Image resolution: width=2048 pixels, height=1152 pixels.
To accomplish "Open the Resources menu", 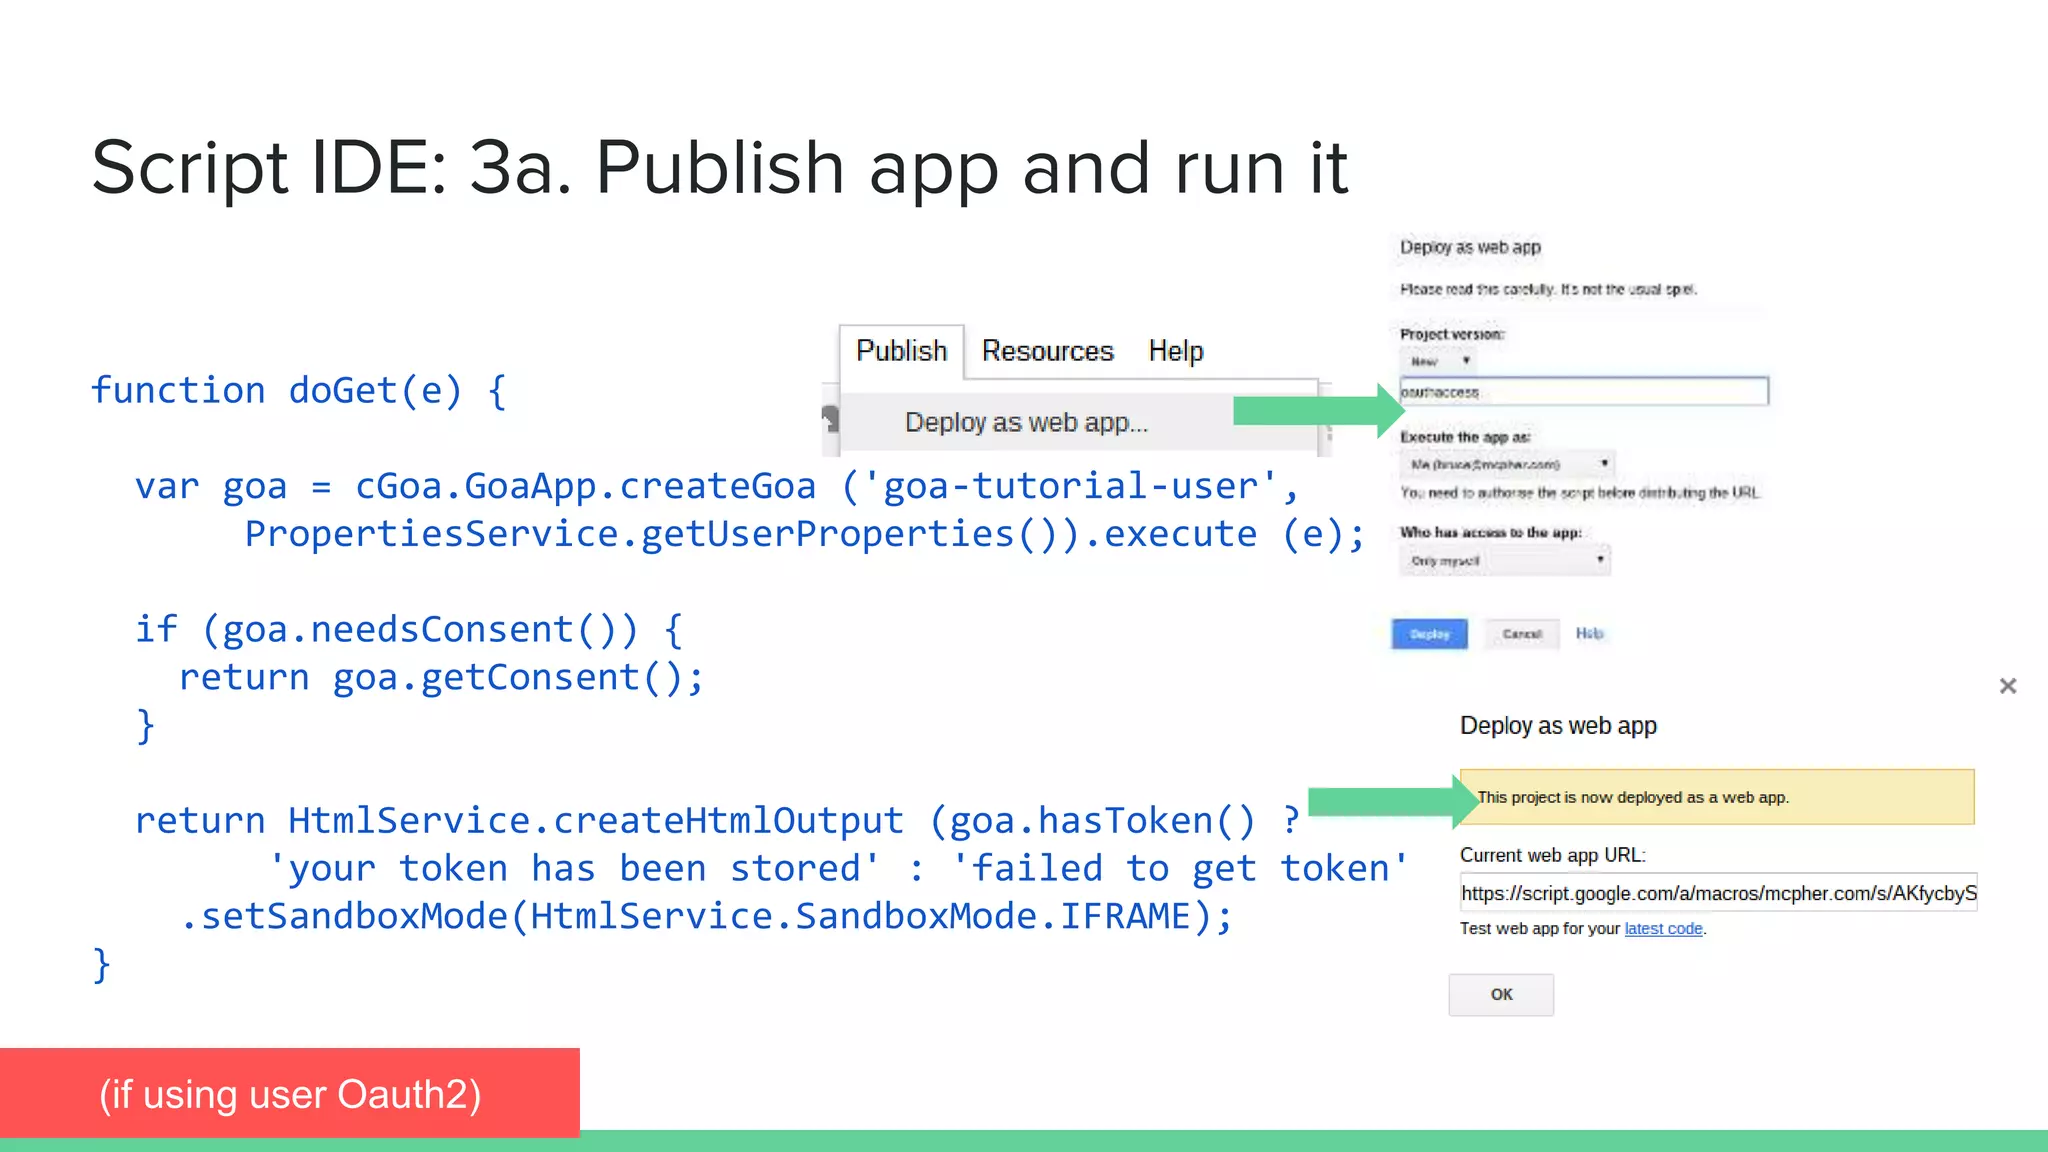I will pos(1047,351).
